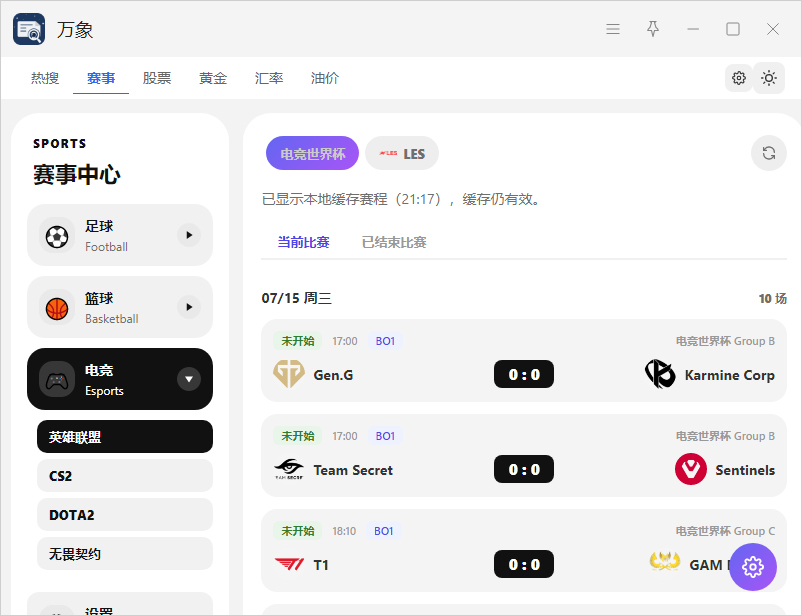802x616 pixels.
Task: Expand the Football category arrow
Action: tap(189, 235)
